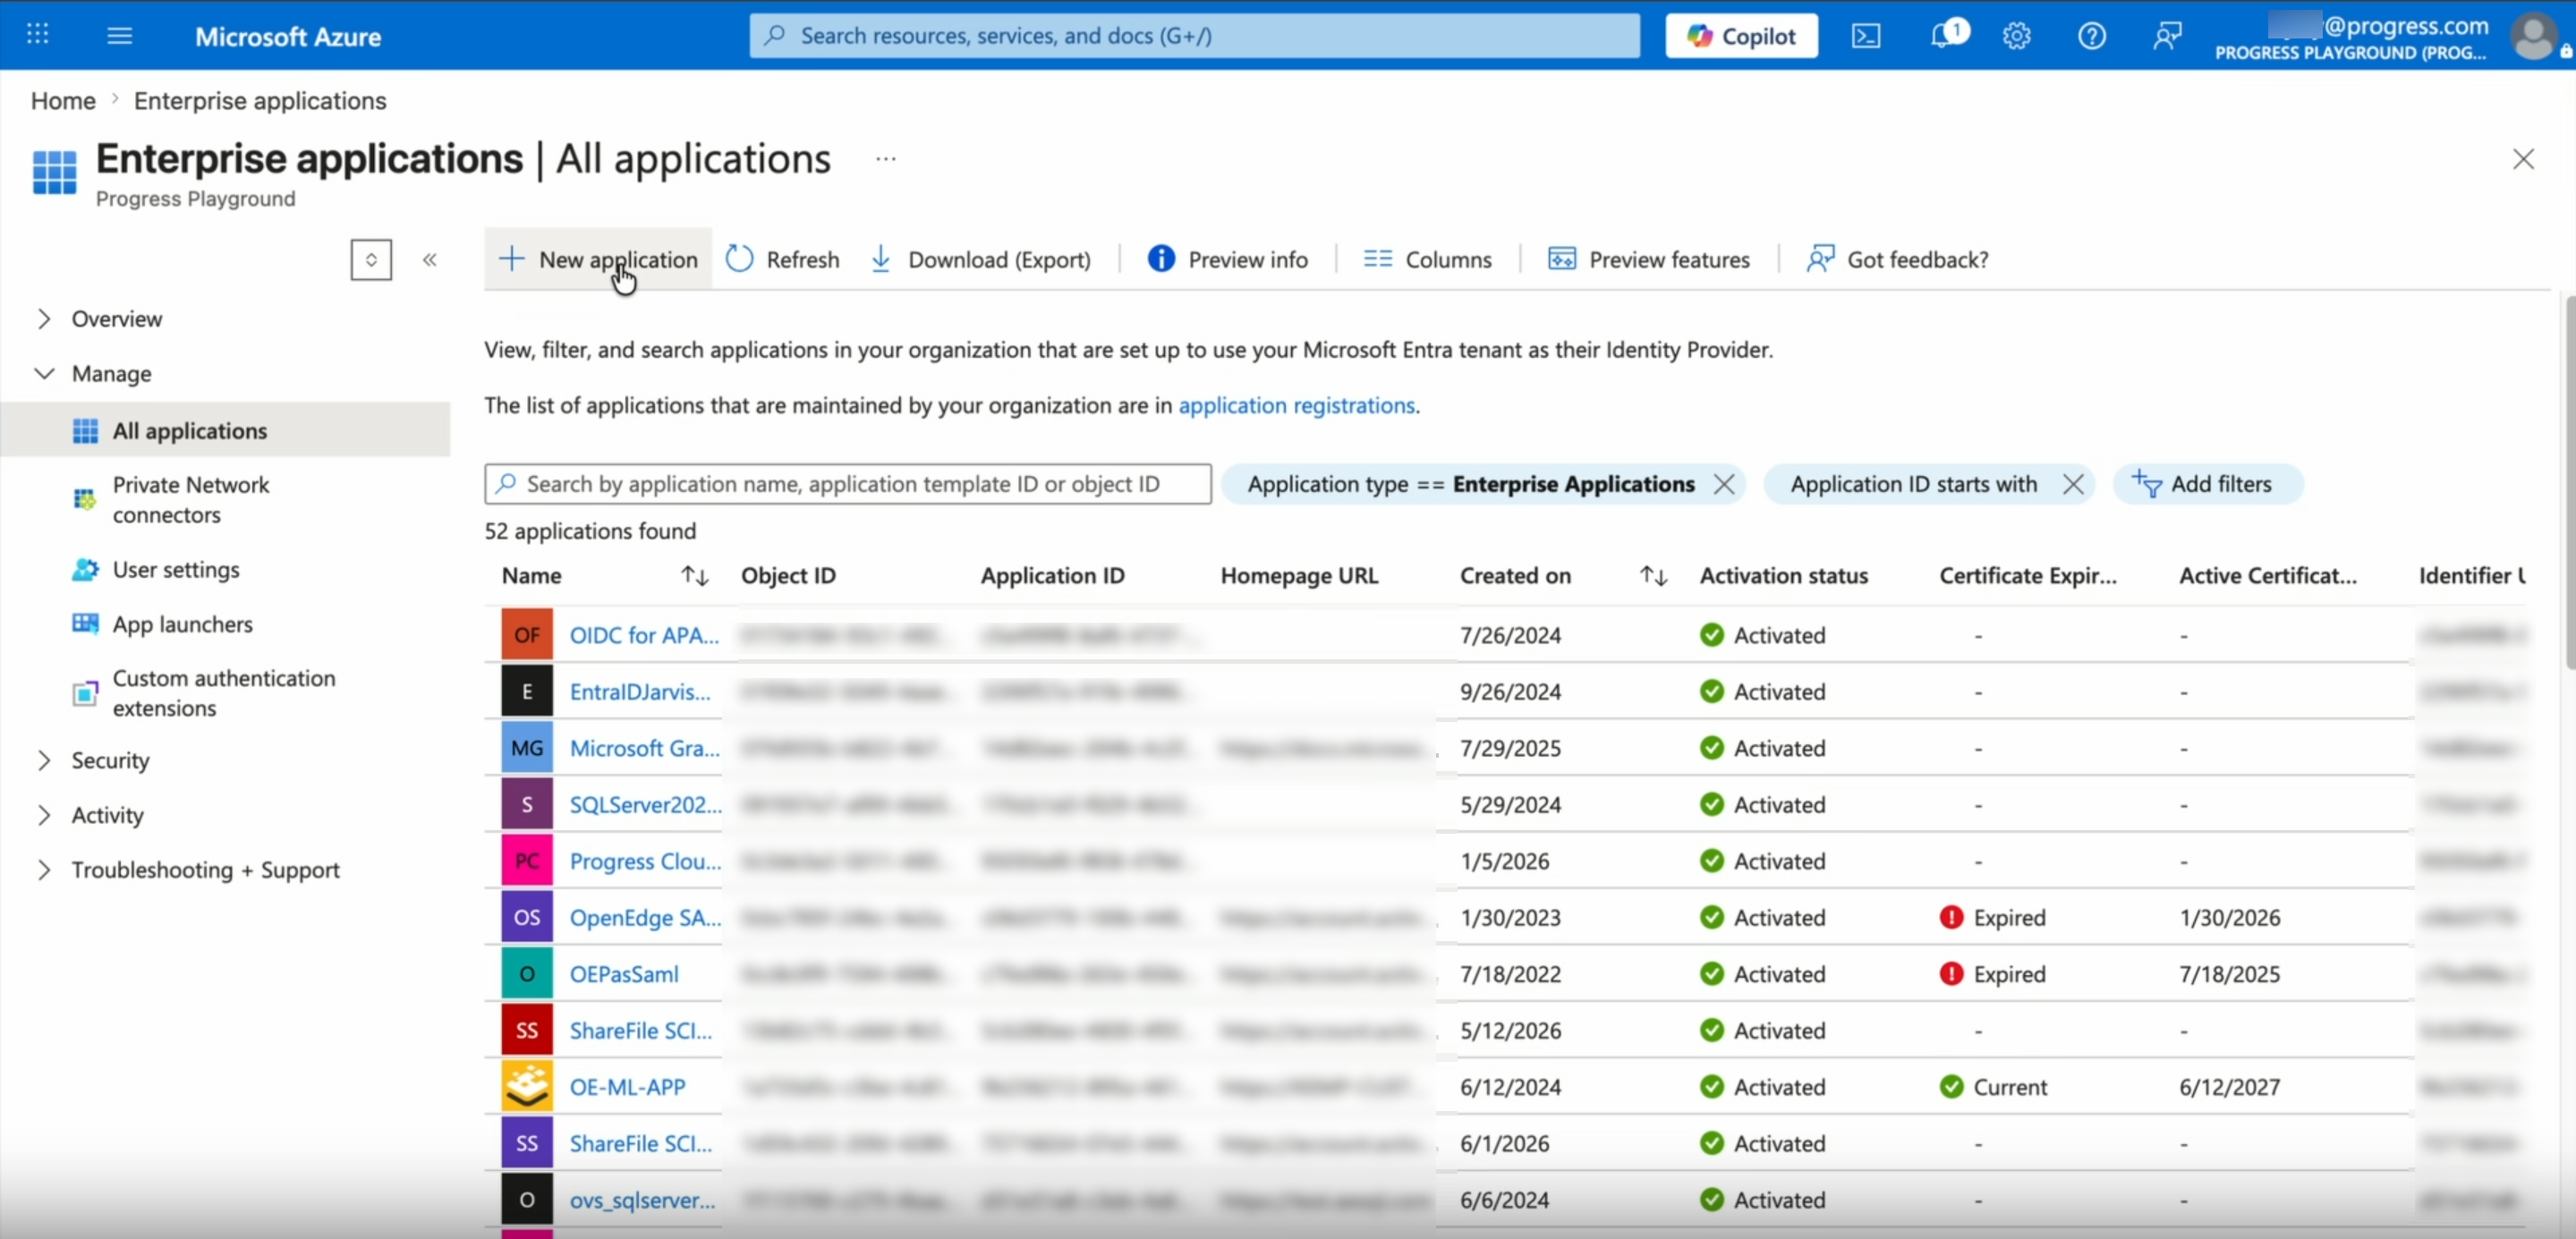Open the Columns chooser
This screenshot has height=1239, width=2576.
[x=1427, y=259]
